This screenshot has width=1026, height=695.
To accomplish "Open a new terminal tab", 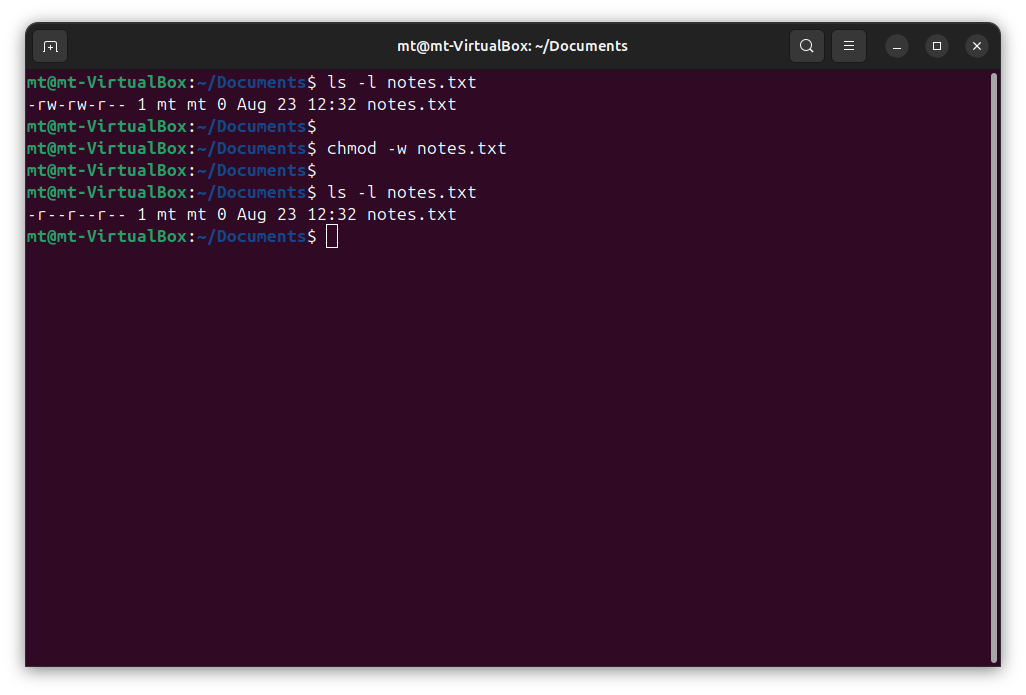I will 50,46.
